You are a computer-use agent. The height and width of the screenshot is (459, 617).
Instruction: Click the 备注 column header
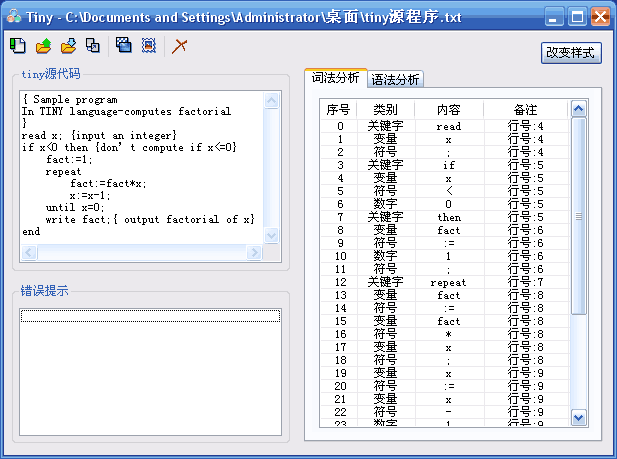(525, 108)
